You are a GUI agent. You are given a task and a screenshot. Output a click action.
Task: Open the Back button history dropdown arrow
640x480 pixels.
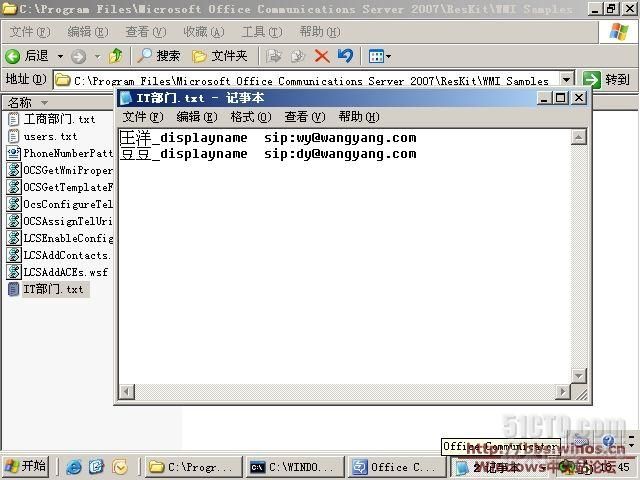[60, 56]
